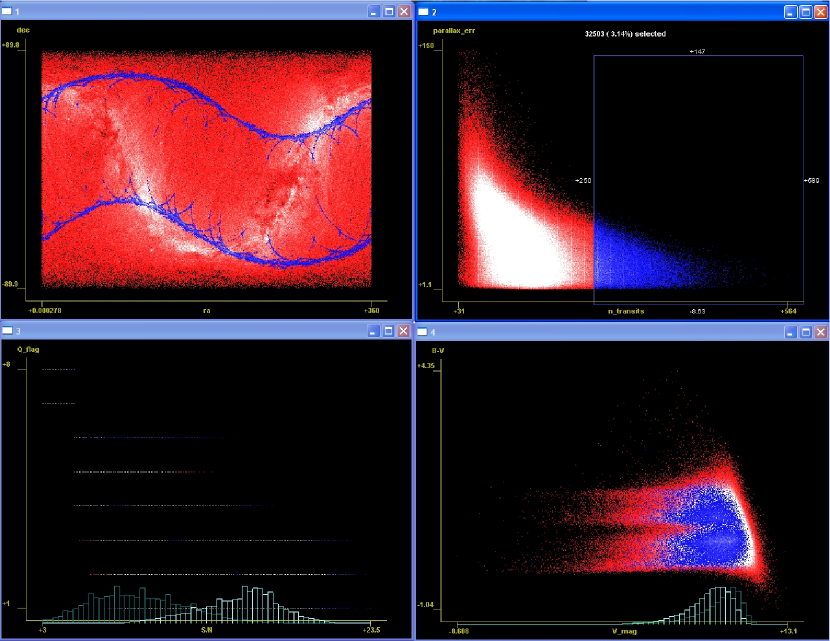This screenshot has height=641, width=830.
Task: Click the 'B-V' y-axis label
Action: pos(438,350)
